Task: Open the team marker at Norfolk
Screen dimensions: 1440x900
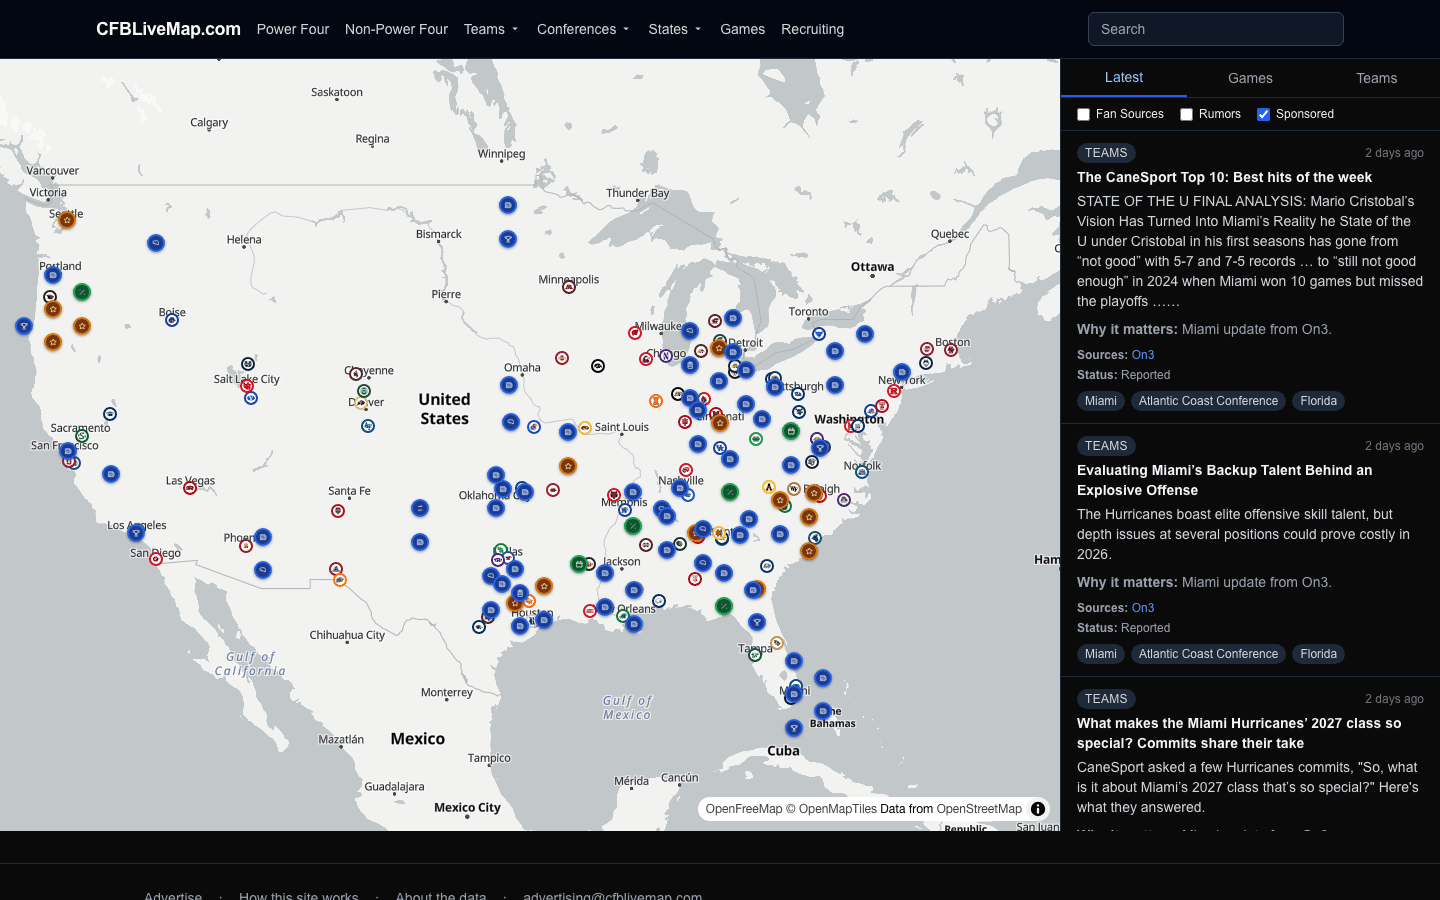Action: coord(862,472)
